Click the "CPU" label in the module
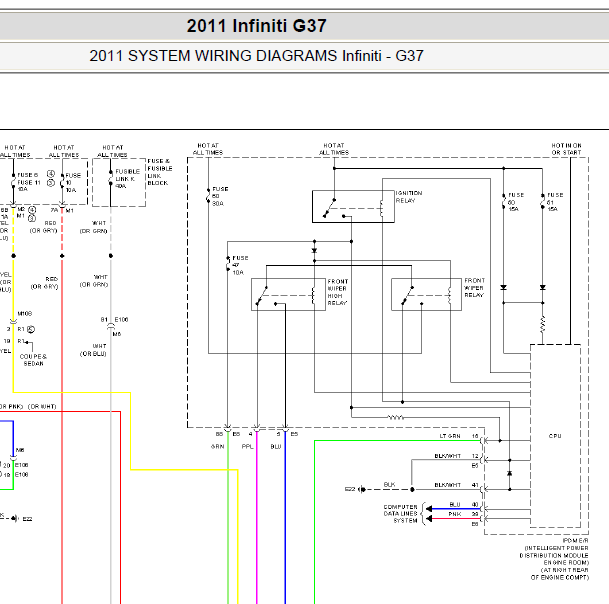 click(x=555, y=436)
